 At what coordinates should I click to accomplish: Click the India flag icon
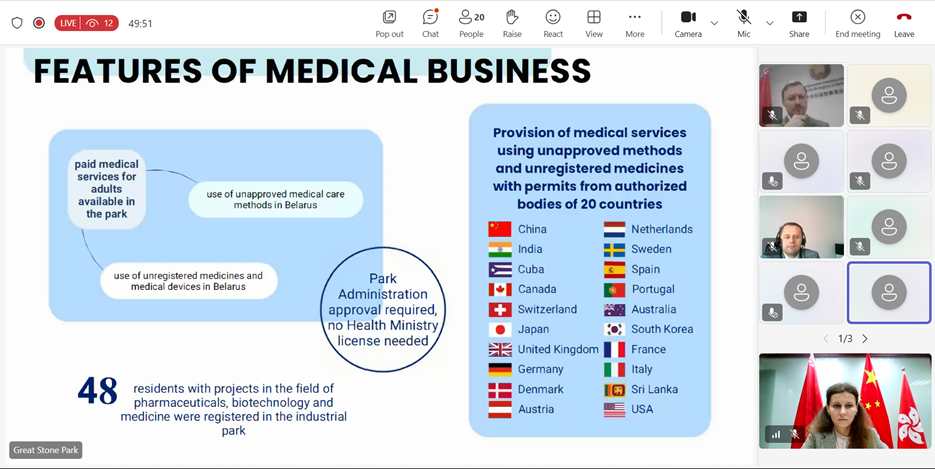click(500, 249)
